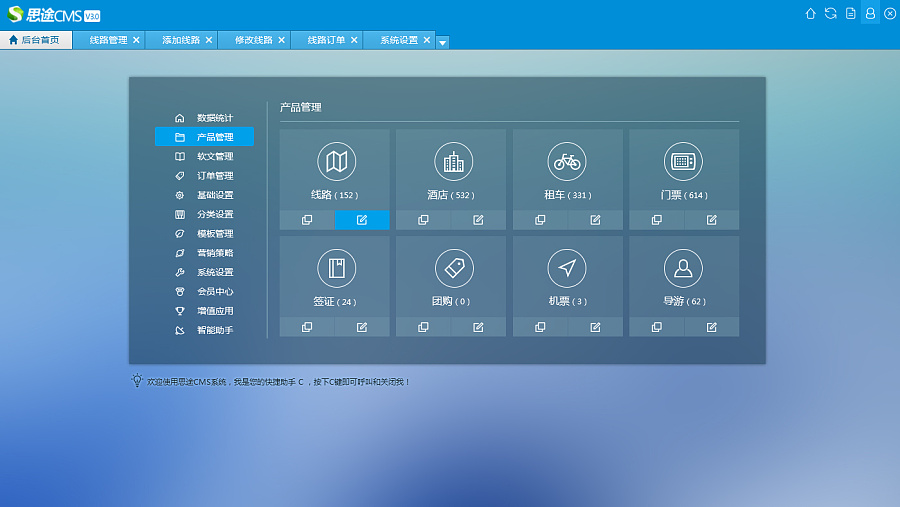Click the copy icon under 酒店

[x=424, y=220]
